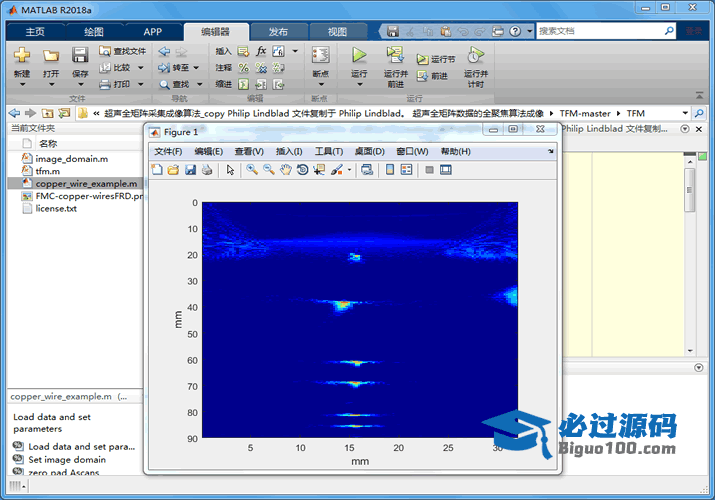Click 运行并前进 (Run and Advance) icon
The image size is (715, 500).
pyautogui.click(x=395, y=55)
